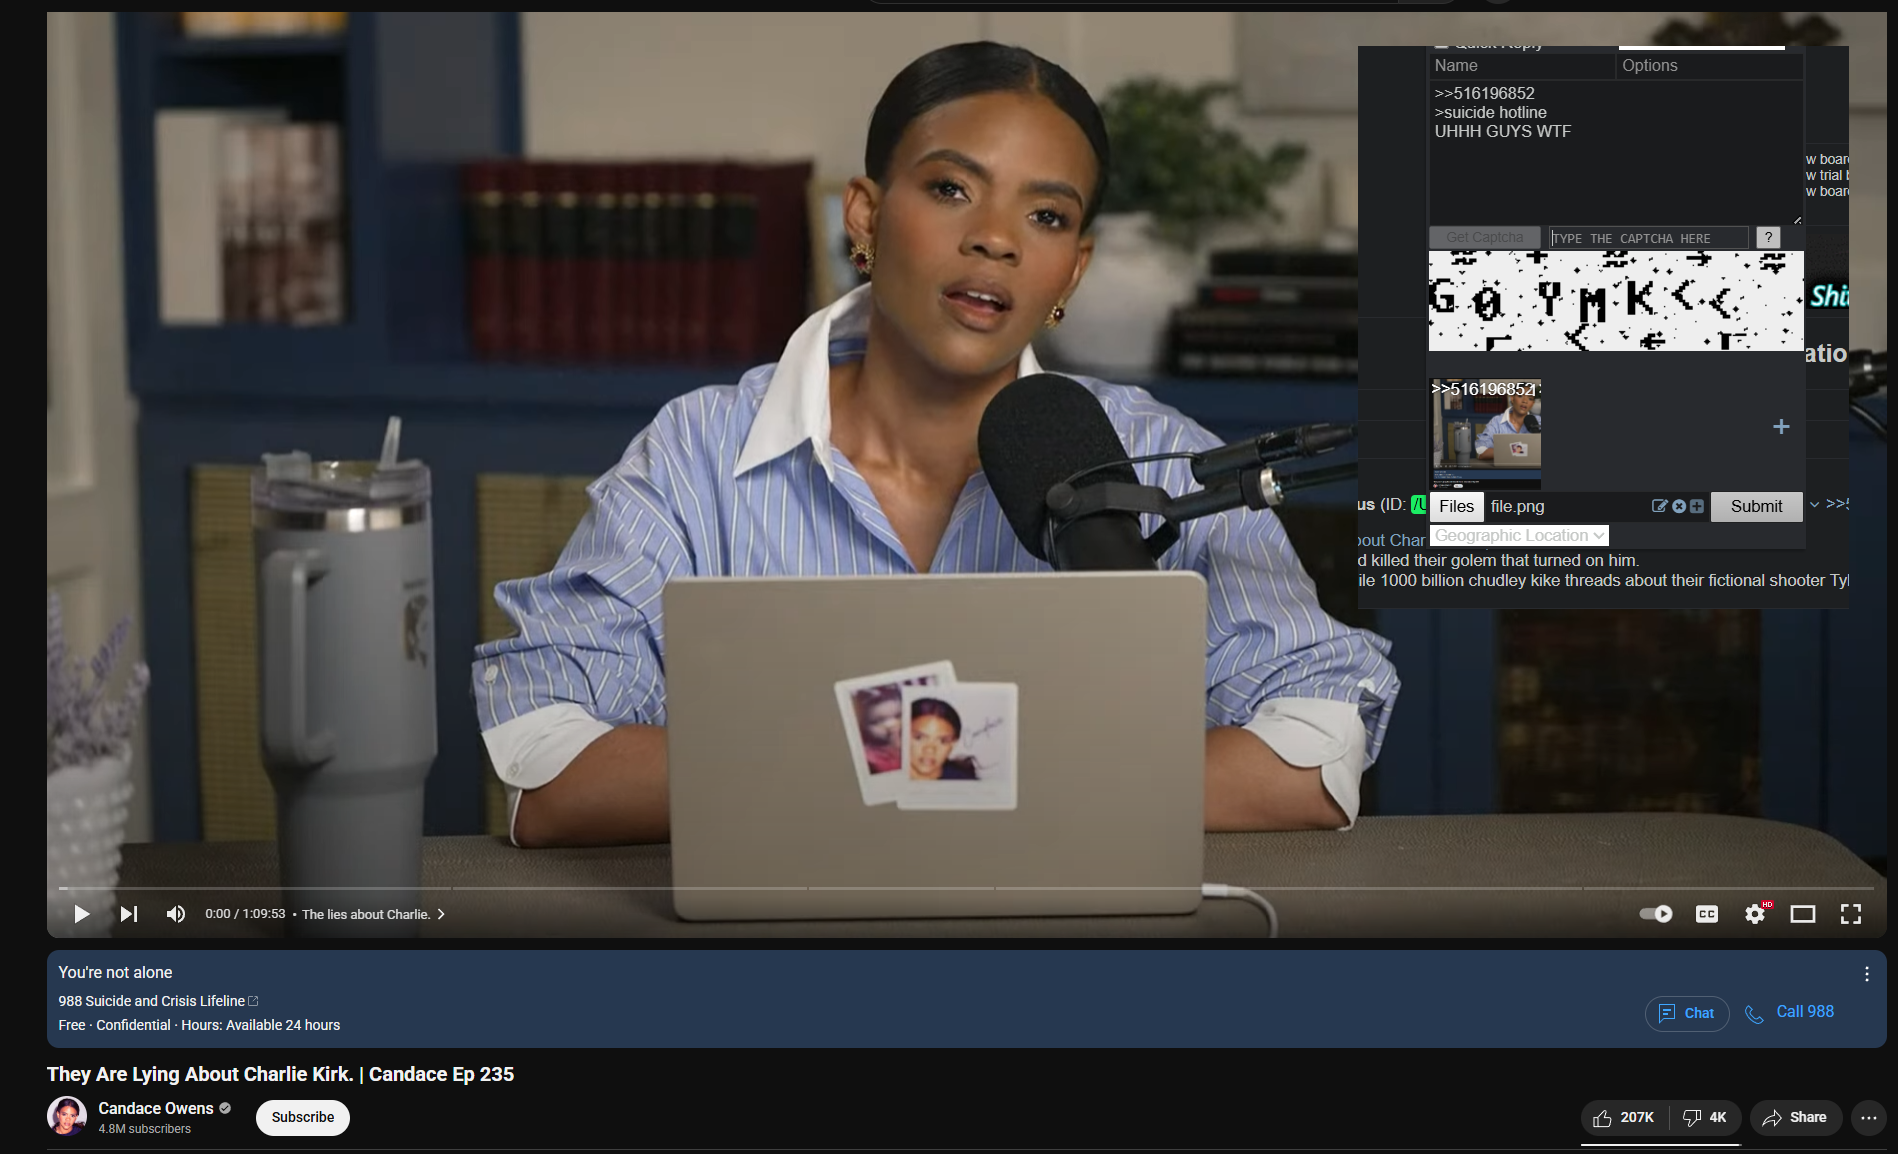This screenshot has height=1154, width=1898.
Task: Click the Name field in quick reply
Action: pos(1521,66)
